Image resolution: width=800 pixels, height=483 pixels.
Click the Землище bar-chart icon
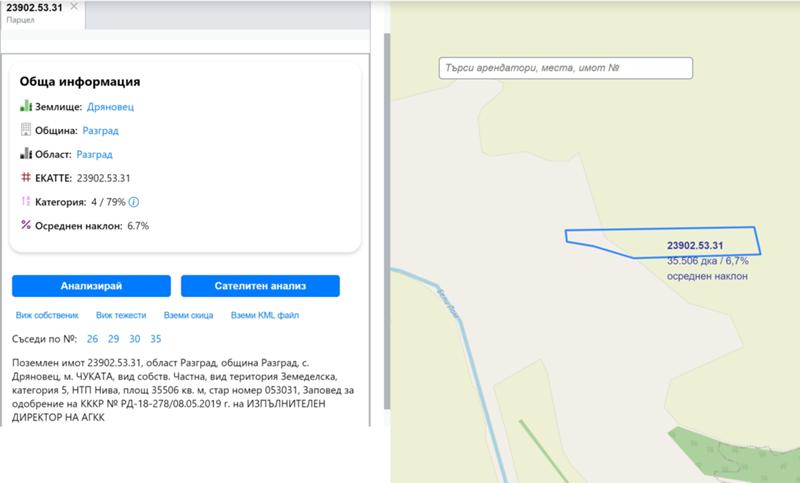tap(26, 106)
